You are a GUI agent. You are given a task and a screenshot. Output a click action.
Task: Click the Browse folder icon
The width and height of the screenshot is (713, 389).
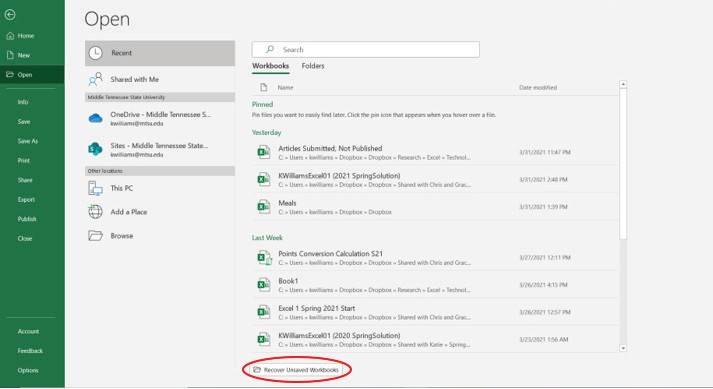pos(95,236)
